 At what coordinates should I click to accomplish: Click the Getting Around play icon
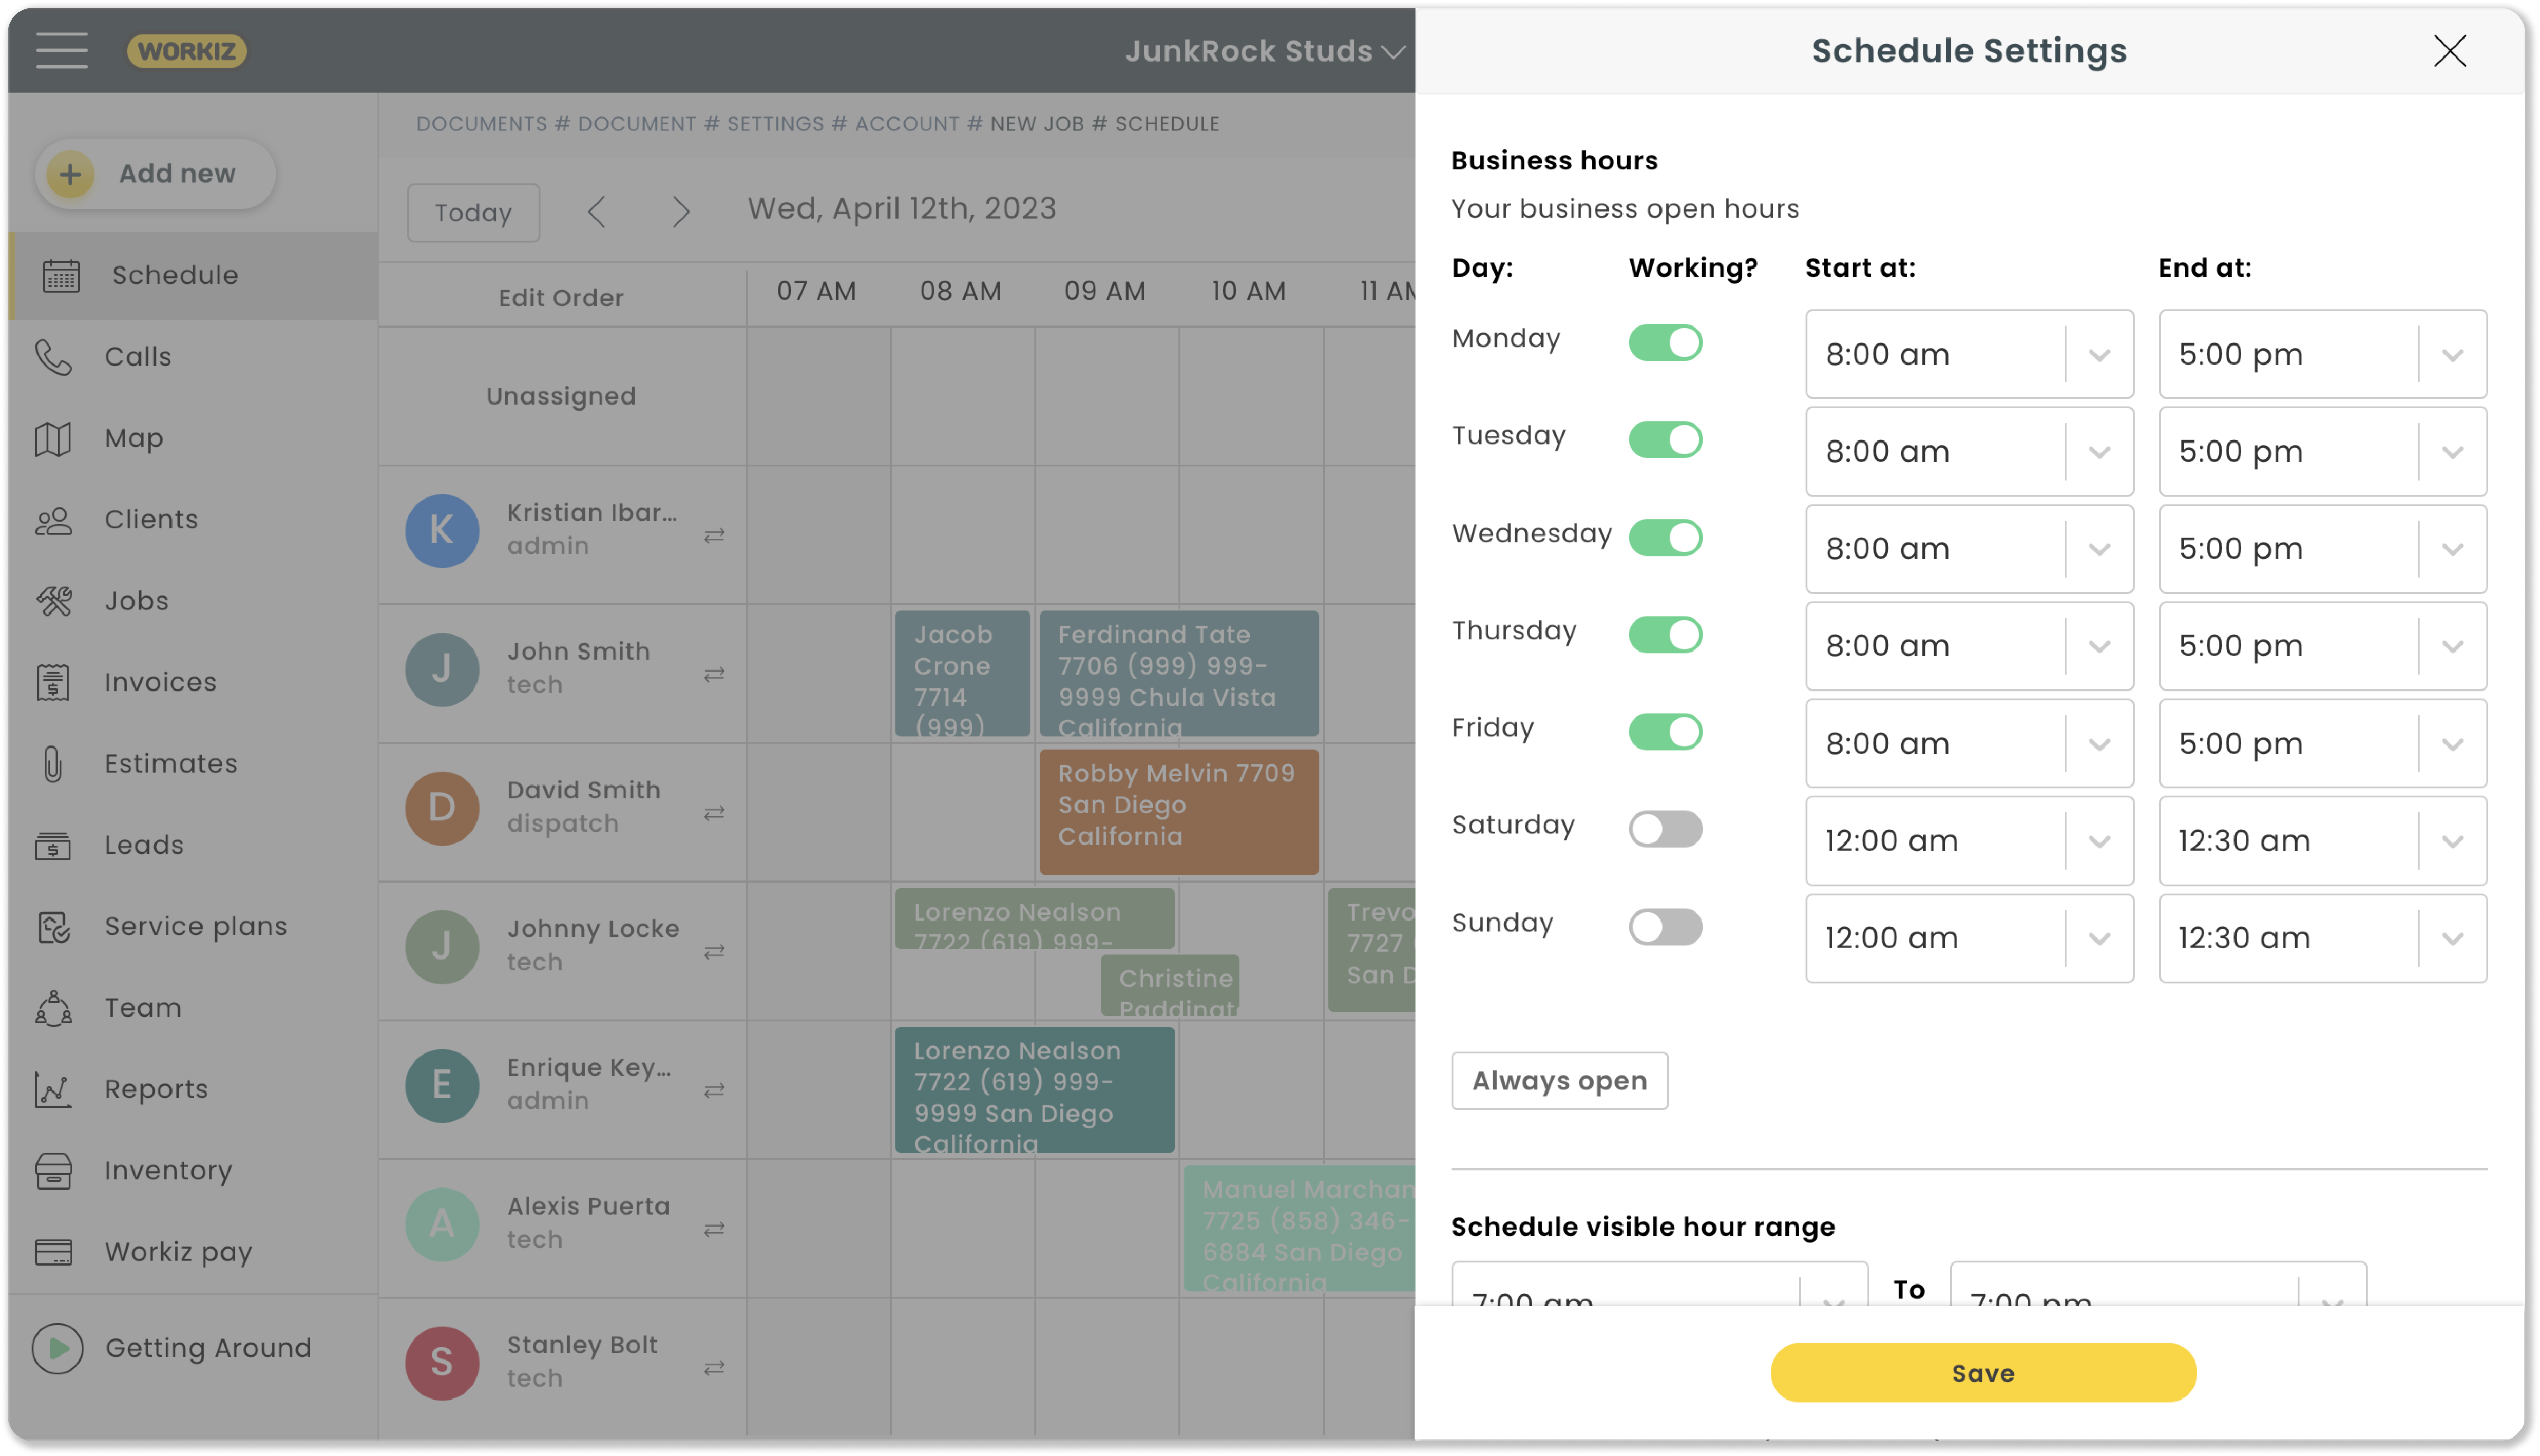pyautogui.click(x=58, y=1348)
